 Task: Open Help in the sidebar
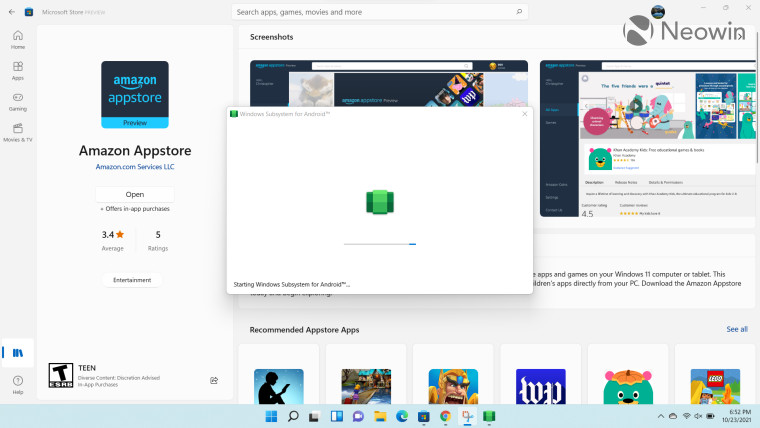tap(18, 385)
